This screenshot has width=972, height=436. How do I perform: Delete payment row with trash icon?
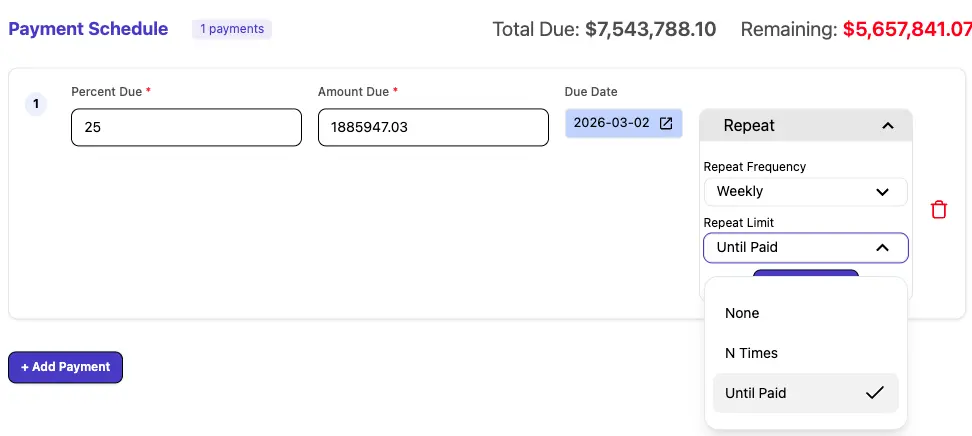[939, 209]
